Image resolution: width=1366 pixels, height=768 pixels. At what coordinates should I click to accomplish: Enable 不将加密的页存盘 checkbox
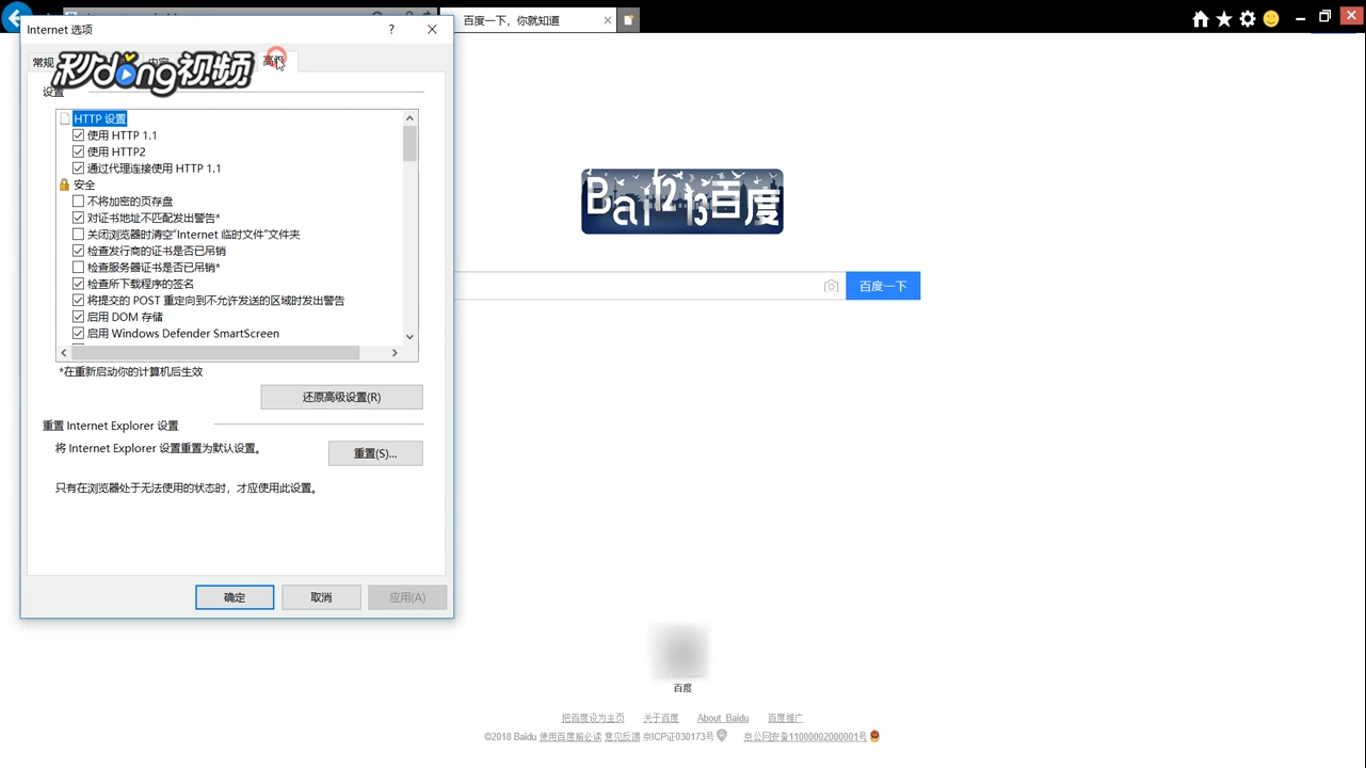(x=79, y=201)
